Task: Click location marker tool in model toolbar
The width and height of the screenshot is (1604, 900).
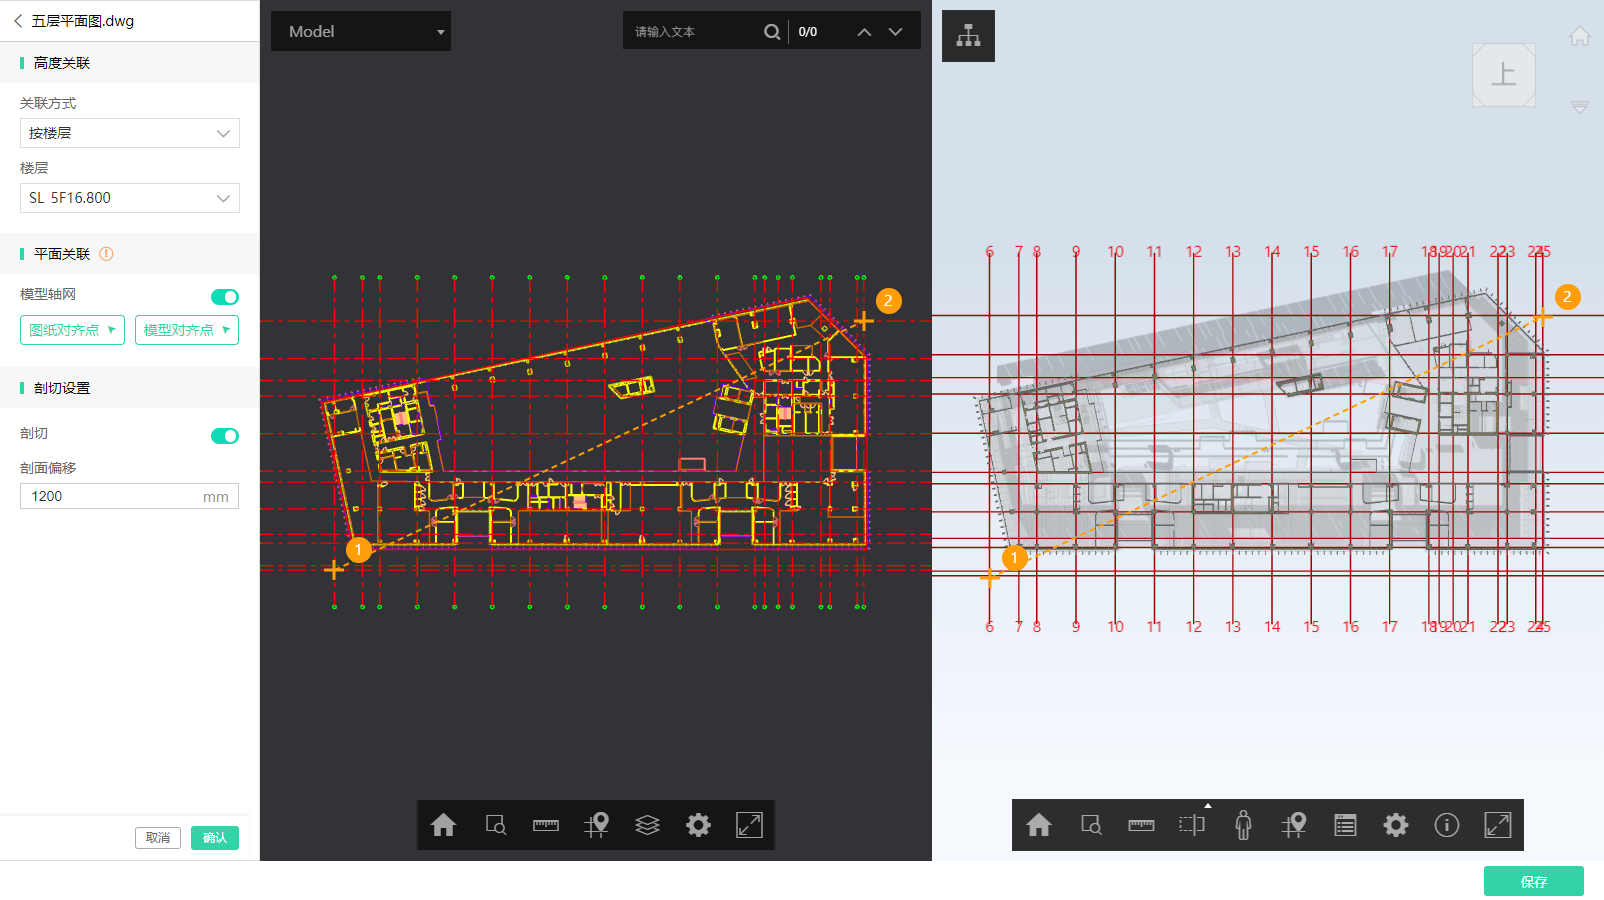Action: click(1294, 825)
